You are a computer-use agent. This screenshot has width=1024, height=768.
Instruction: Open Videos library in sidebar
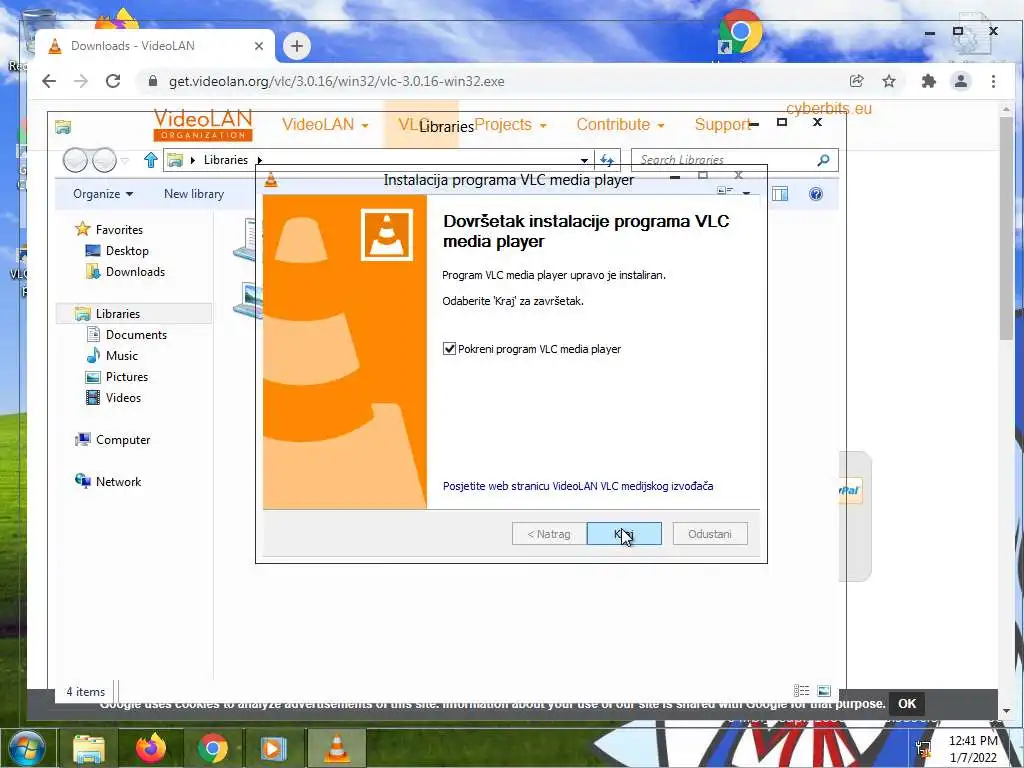pyautogui.click(x=123, y=398)
